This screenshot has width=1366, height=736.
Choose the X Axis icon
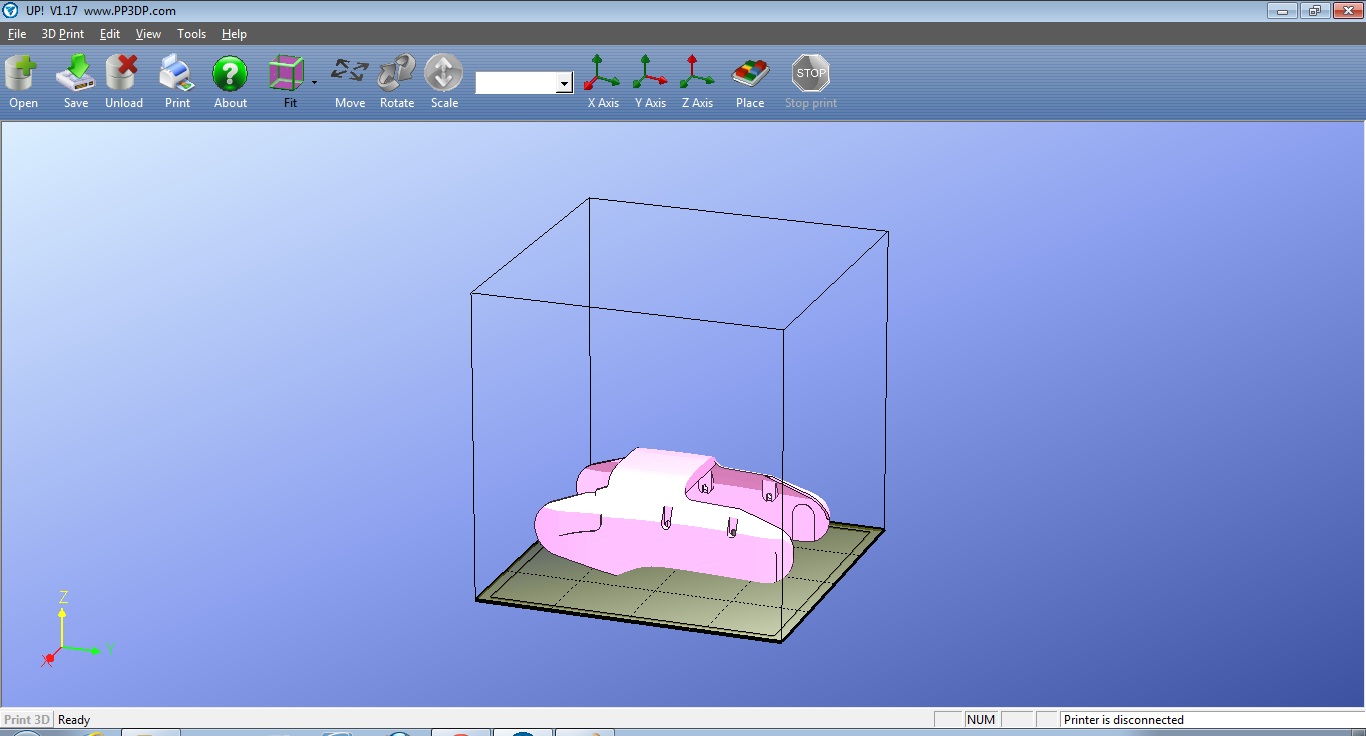[x=602, y=82]
